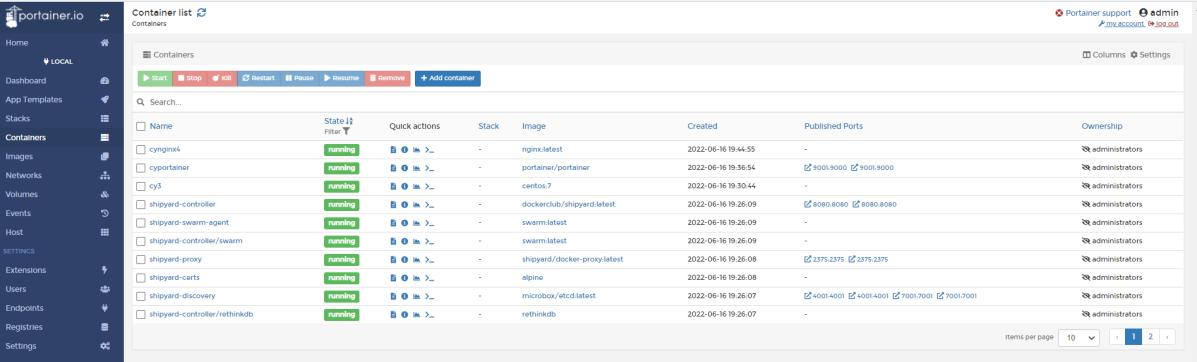This screenshot has width=1197, height=362.
Task: Select the shipyard-controller checkbox
Action: [x=140, y=205]
